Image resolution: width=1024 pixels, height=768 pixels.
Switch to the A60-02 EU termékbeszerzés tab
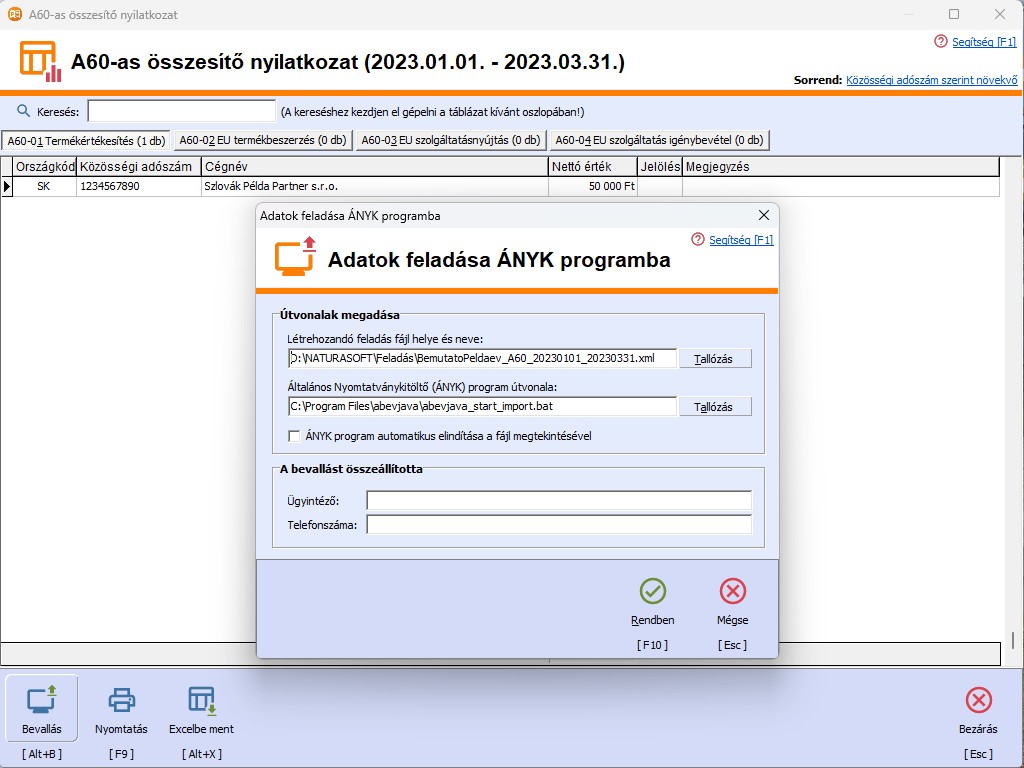pyautogui.click(x=262, y=140)
